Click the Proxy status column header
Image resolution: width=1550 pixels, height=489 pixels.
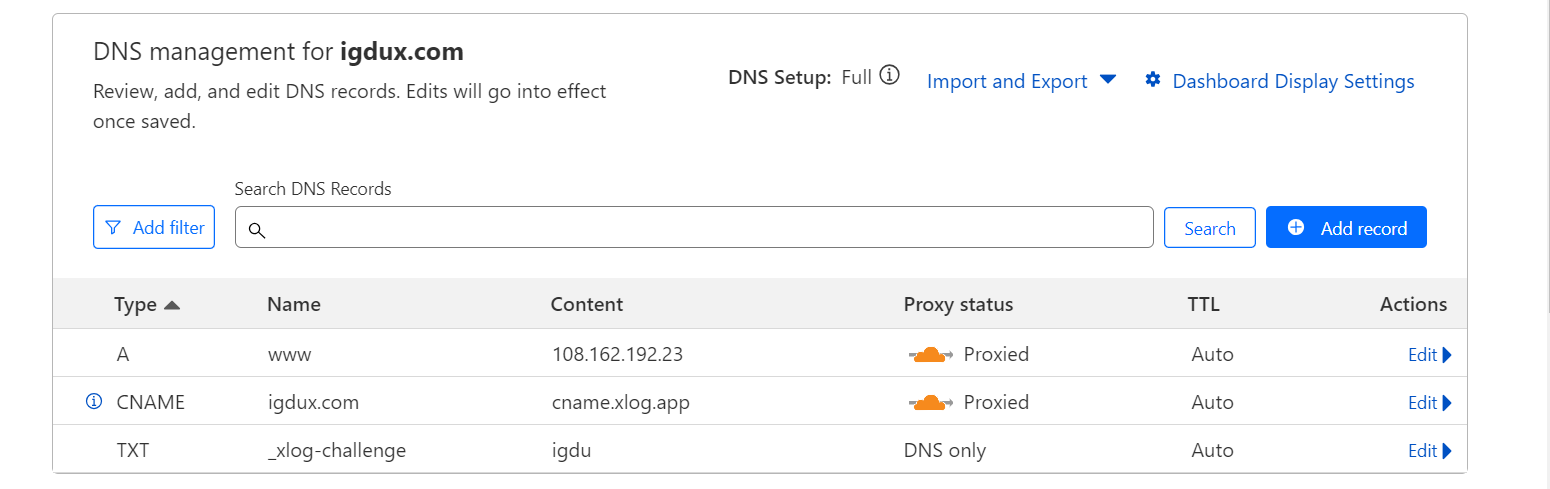click(x=958, y=305)
